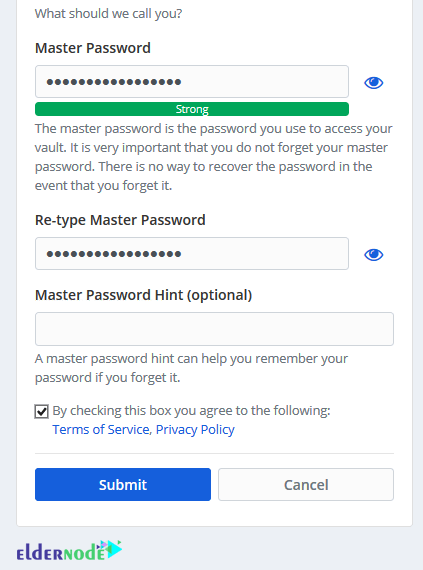Open the Privacy Policy link
The image size is (423, 570).
point(195,430)
